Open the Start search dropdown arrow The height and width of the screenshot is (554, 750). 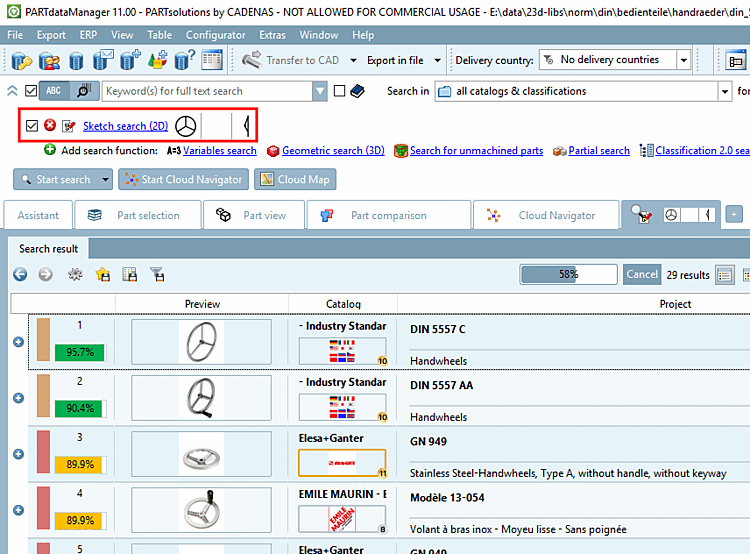105,179
